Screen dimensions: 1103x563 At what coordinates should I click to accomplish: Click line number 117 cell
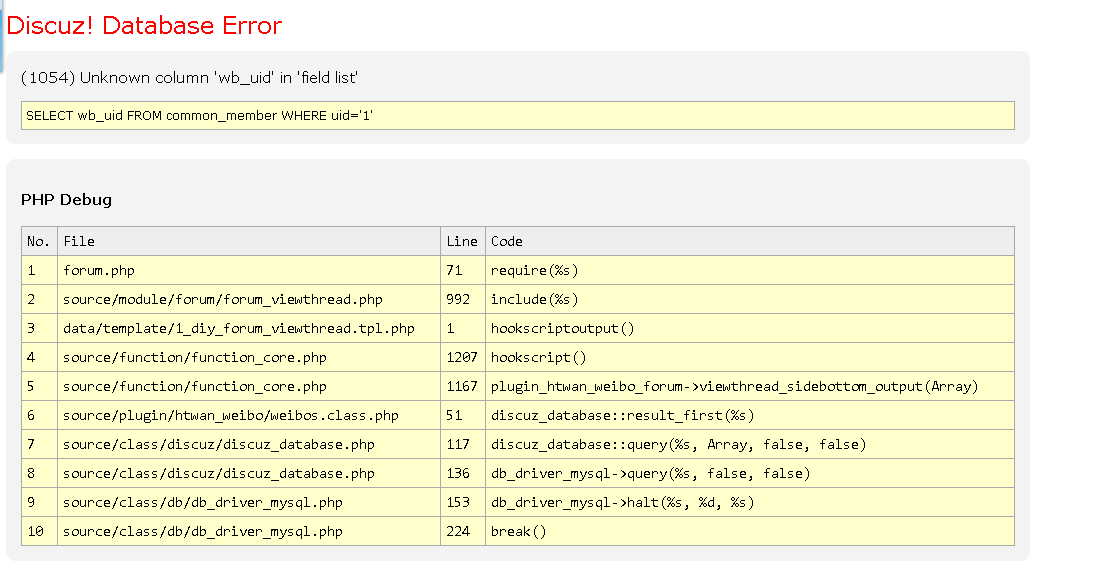pos(458,444)
